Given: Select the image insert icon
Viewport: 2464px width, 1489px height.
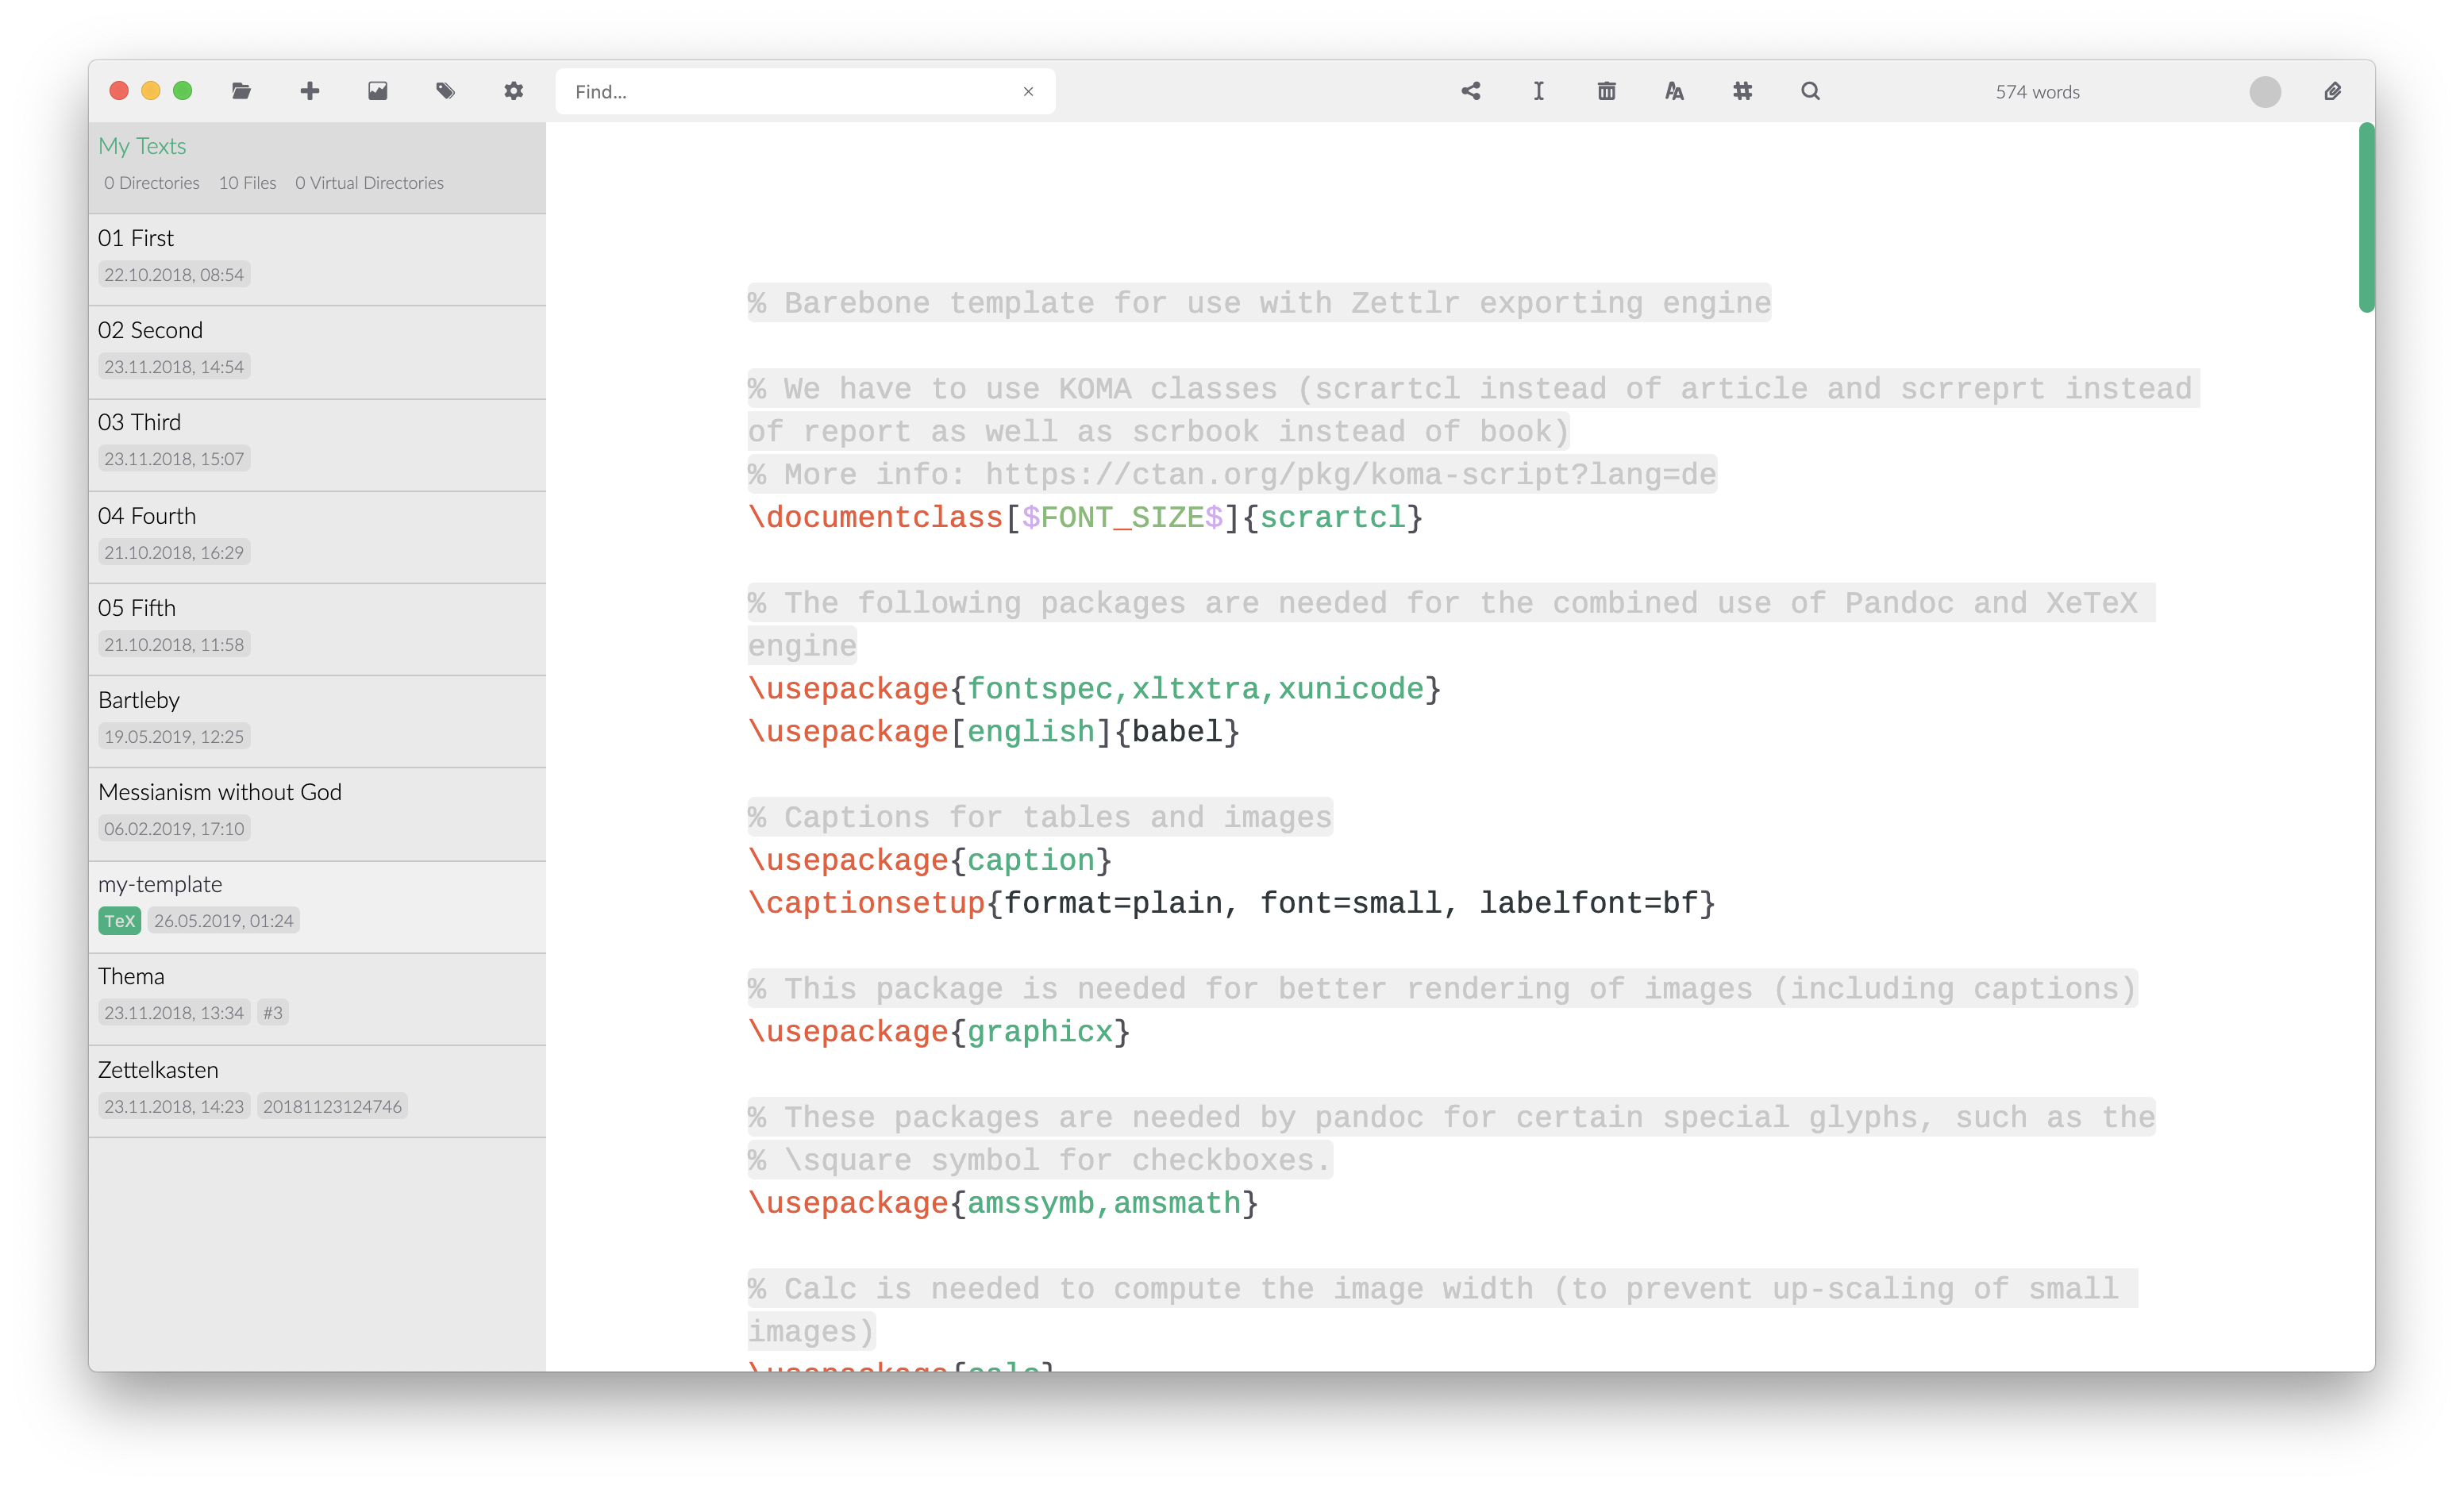Looking at the screenshot, I should coord(376,91).
